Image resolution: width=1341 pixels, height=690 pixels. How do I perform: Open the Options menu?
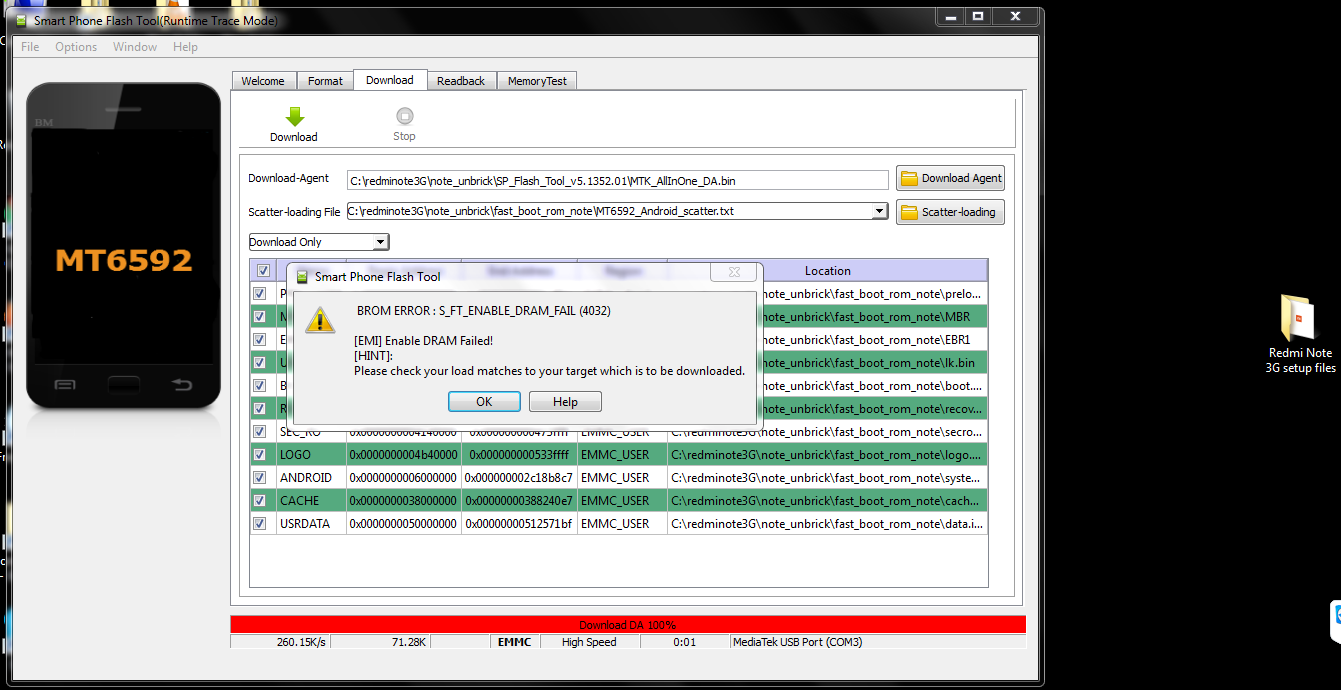(76, 47)
